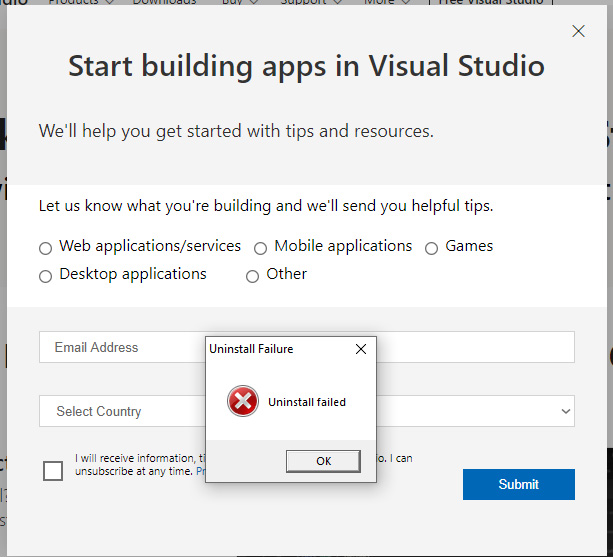Close the Uninstall Failure dialog
Screen dimensions: 613x557
[x=361, y=349]
